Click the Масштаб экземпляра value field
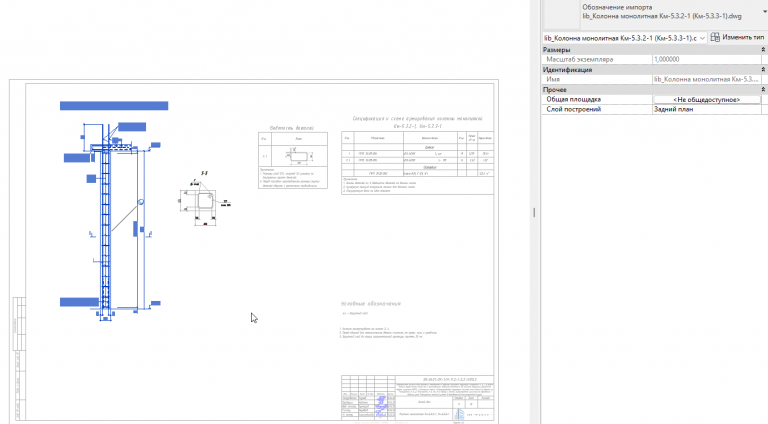Image resolution: width=768 pixels, height=424 pixels. (707, 59)
